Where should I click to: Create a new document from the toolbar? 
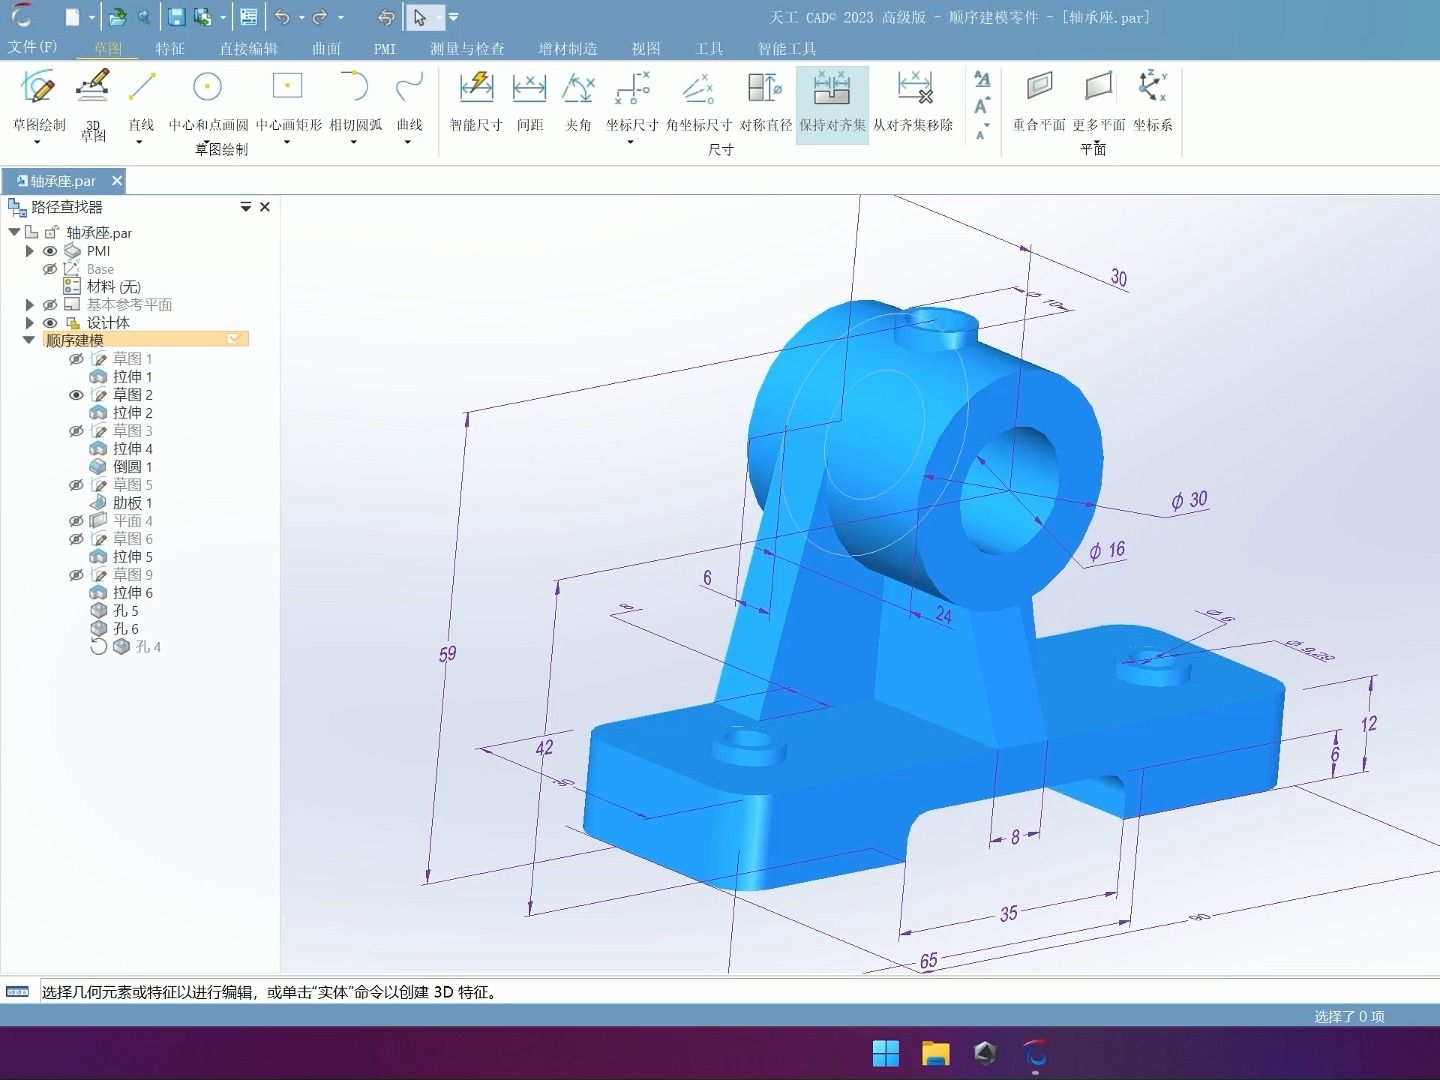tap(72, 17)
